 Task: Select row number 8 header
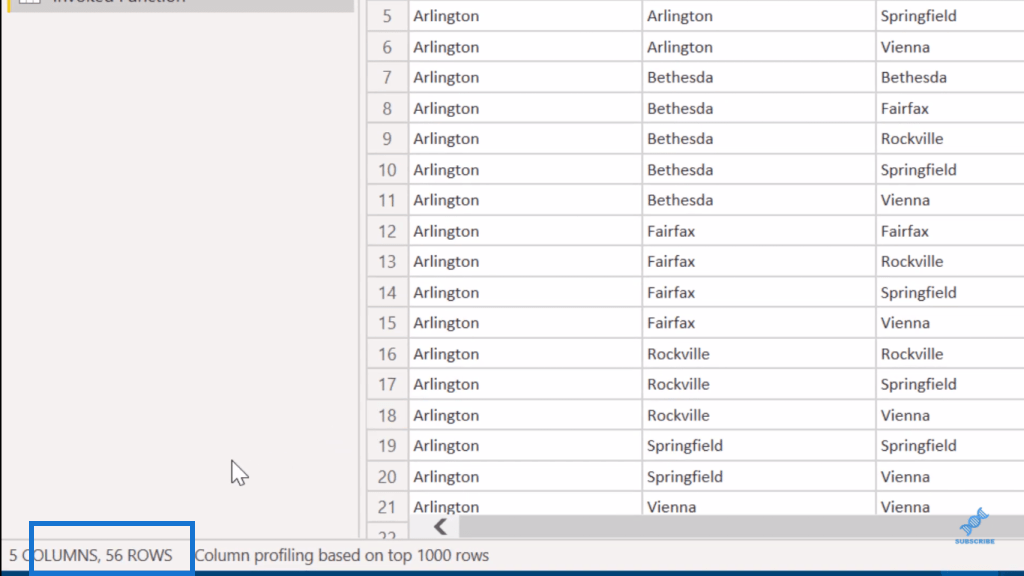click(x=387, y=108)
